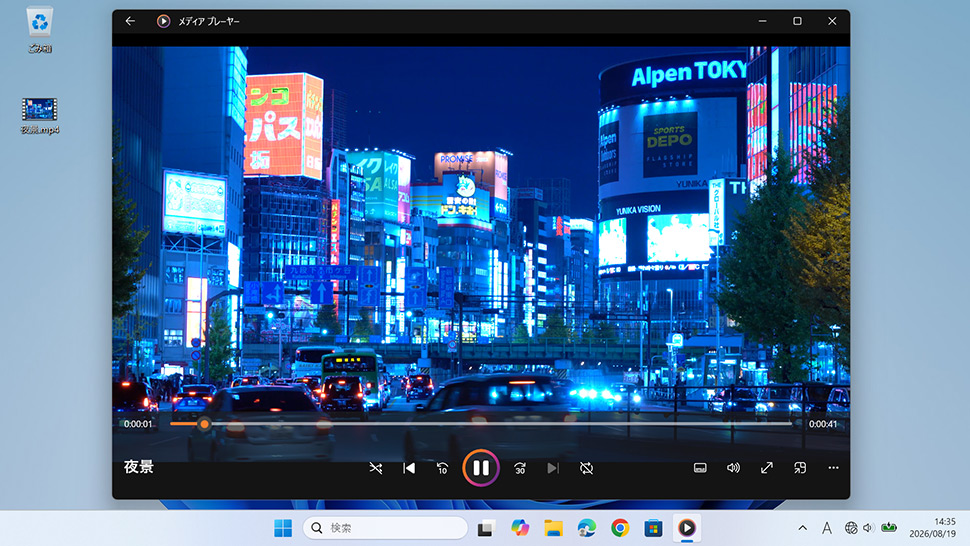The height and width of the screenshot is (546, 970).
Task: Pause the video playback
Action: [x=481, y=468]
